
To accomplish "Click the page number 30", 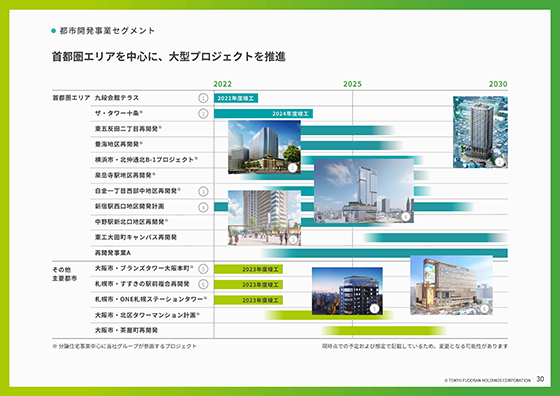I will pos(540,379).
